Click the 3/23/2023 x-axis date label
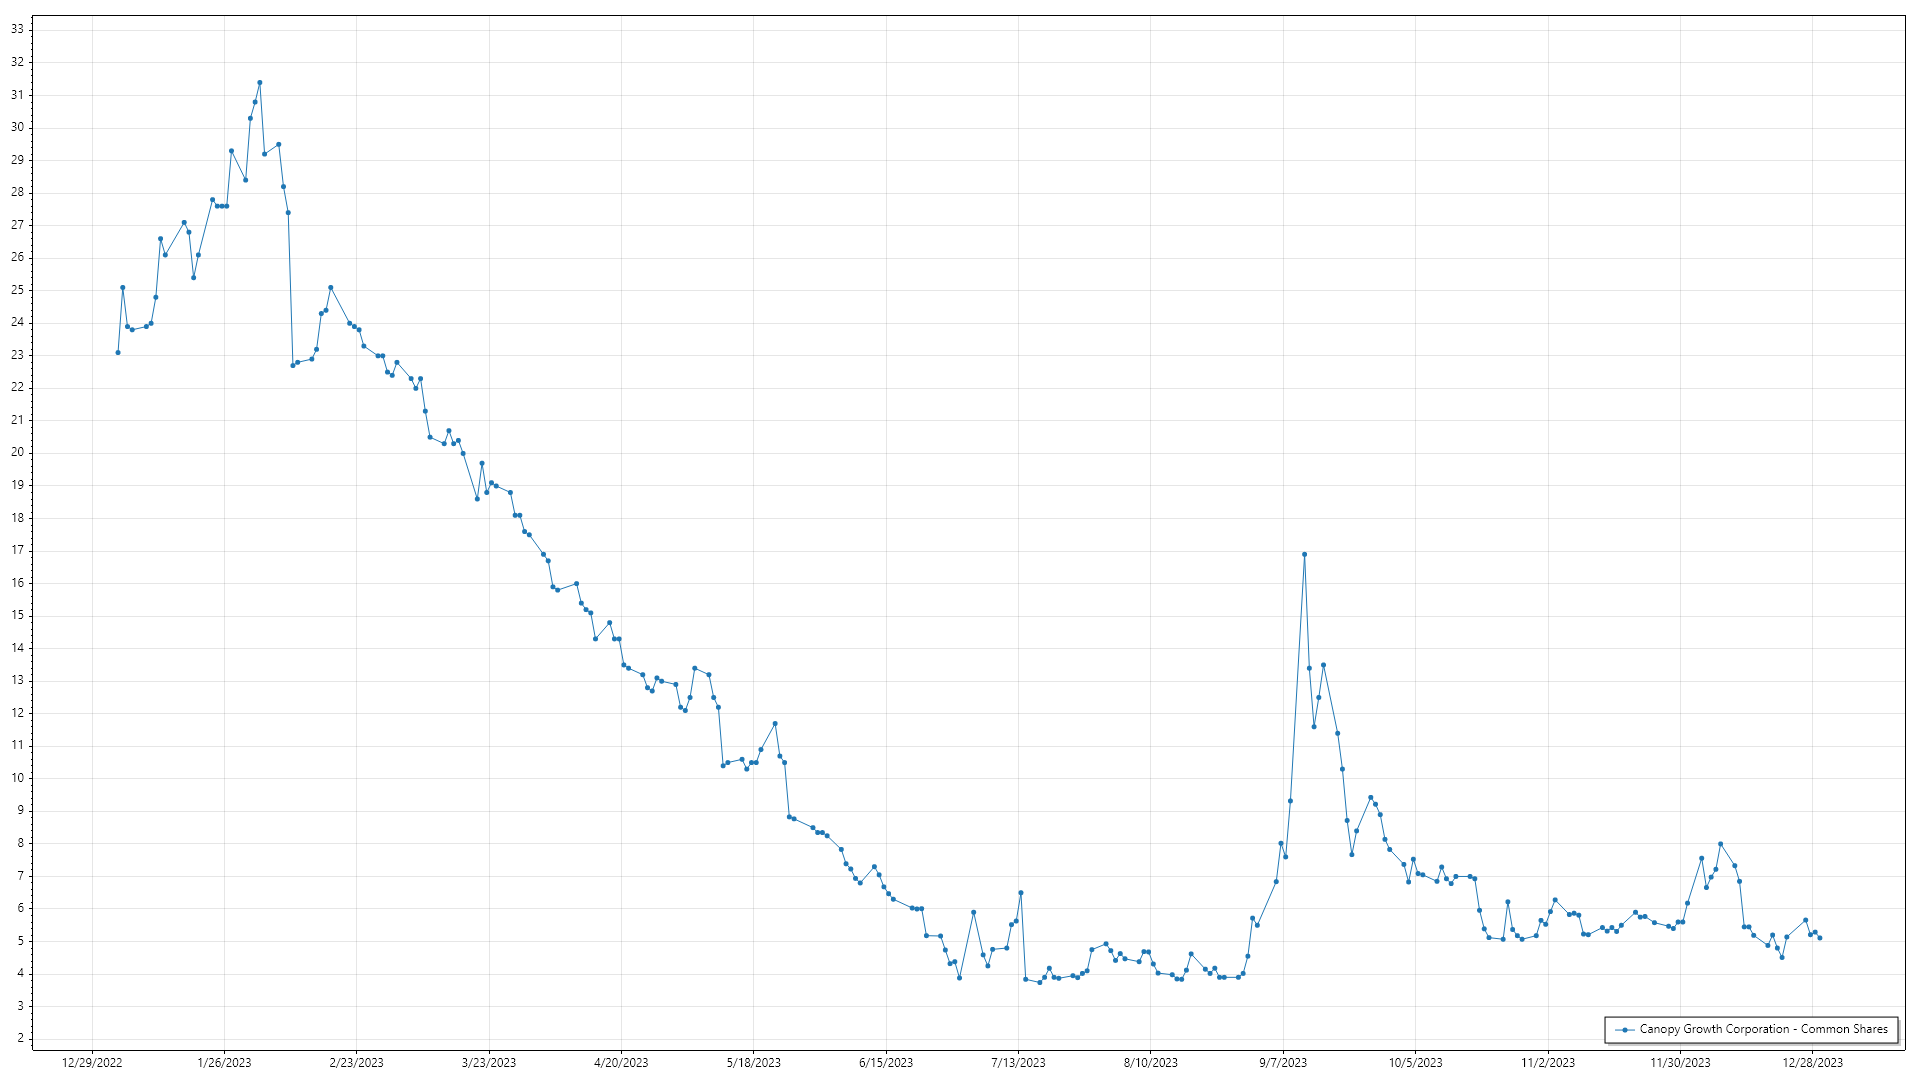 point(489,1063)
